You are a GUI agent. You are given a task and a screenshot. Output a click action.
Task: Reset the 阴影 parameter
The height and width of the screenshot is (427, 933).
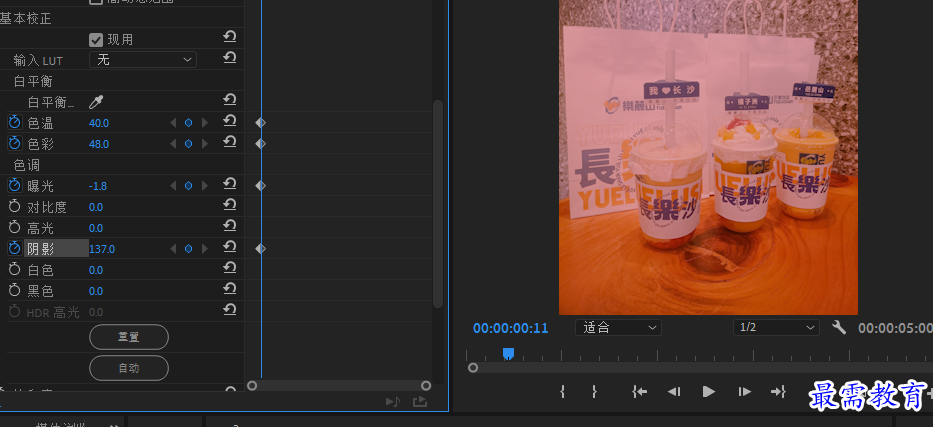[x=230, y=247]
